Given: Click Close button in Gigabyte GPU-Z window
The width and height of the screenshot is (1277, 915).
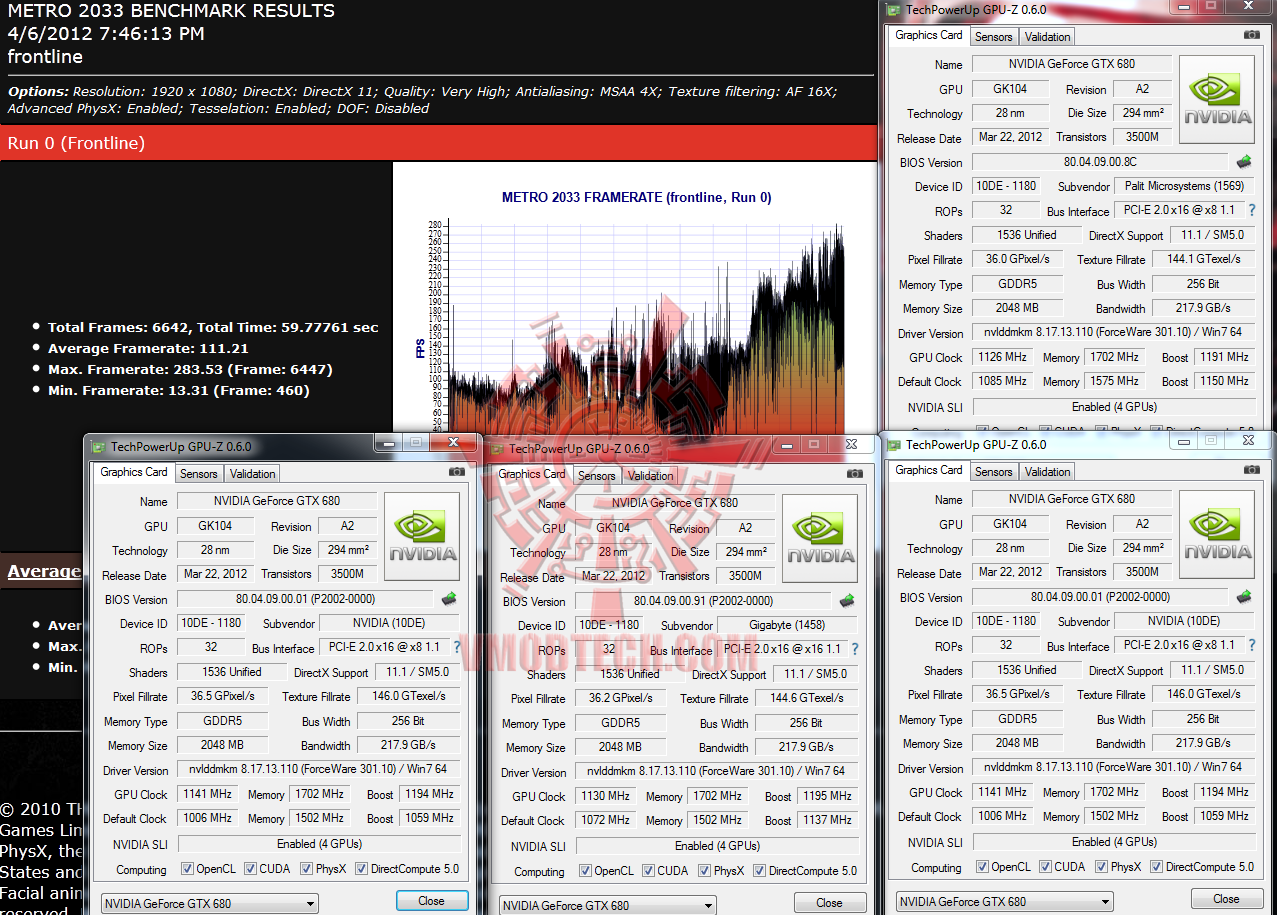Looking at the screenshot, I should click(830, 903).
